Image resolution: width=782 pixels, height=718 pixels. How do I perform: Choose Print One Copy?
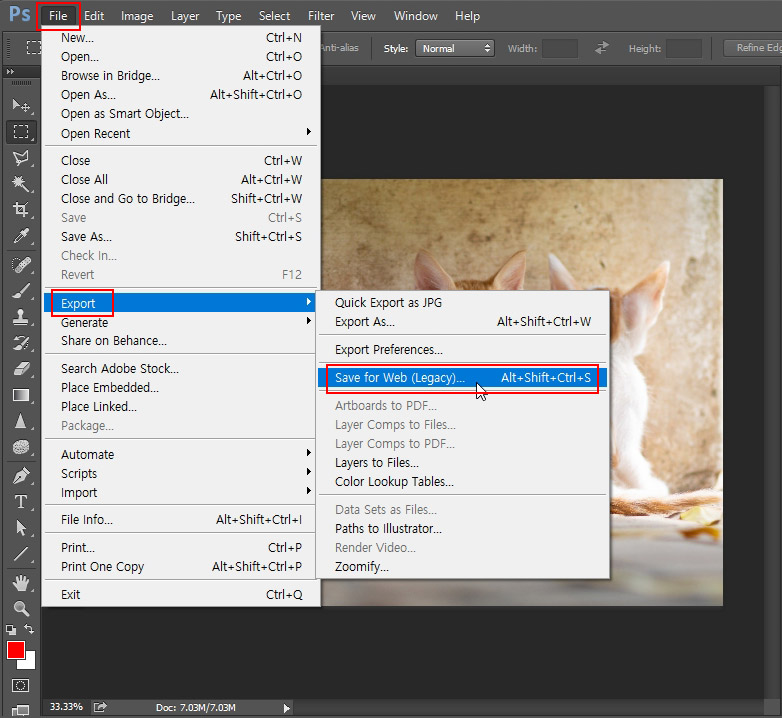pos(181,566)
